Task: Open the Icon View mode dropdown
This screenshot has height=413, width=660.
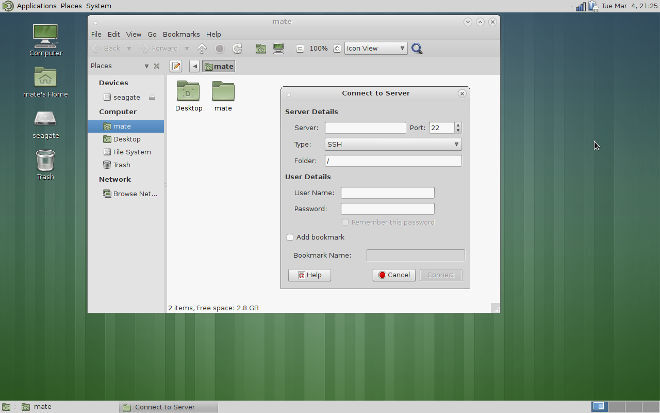Action: tap(376, 48)
